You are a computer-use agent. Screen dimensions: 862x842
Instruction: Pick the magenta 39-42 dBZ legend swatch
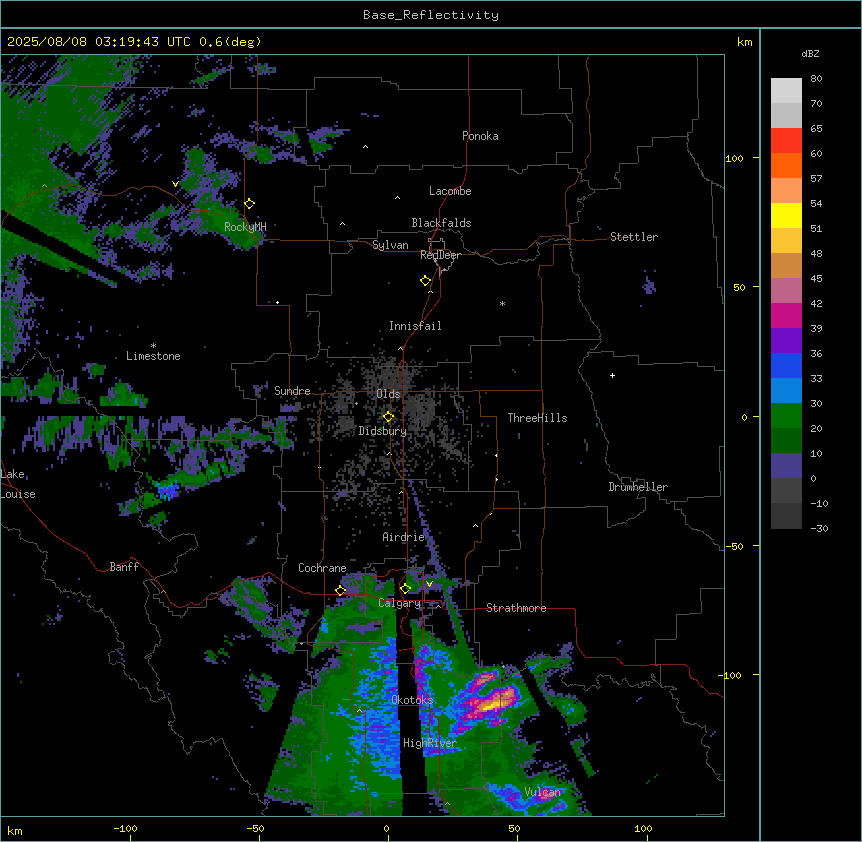pyautogui.click(x=786, y=315)
